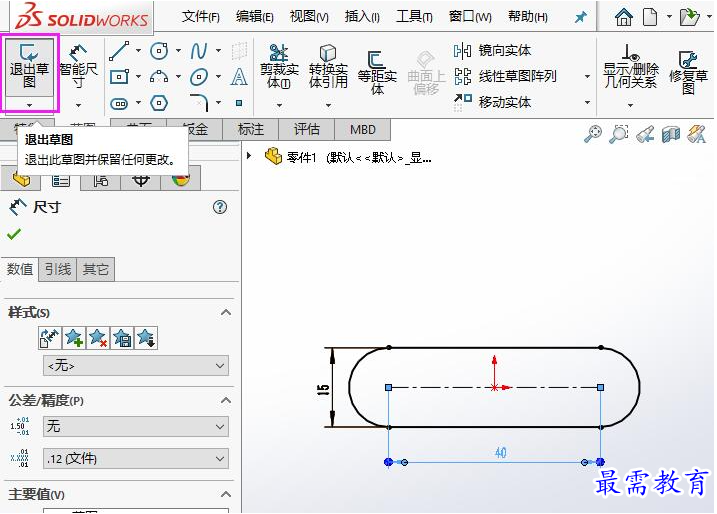Open the dropdown under 退出草图

(x=29, y=105)
